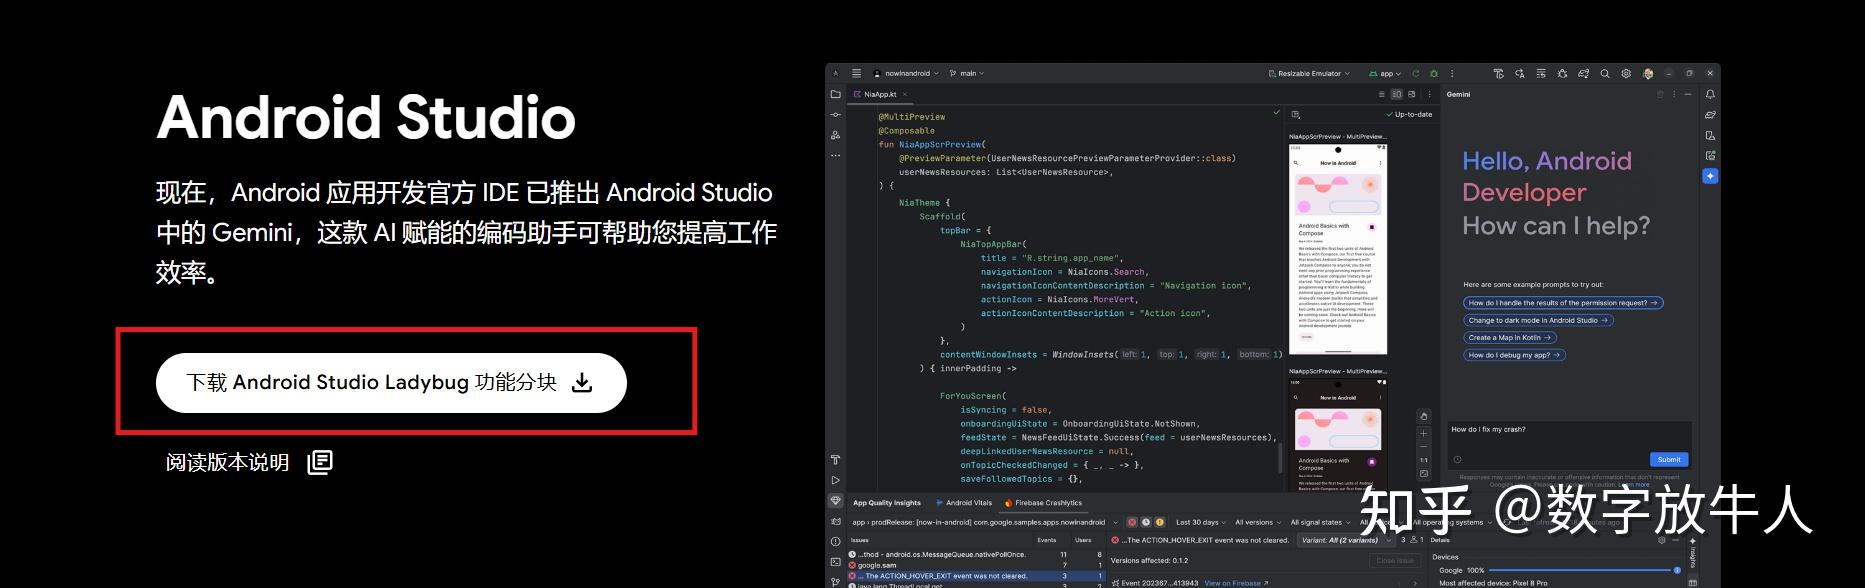Click the release notes document icon
Image resolution: width=1865 pixels, height=588 pixels.
coord(320,462)
